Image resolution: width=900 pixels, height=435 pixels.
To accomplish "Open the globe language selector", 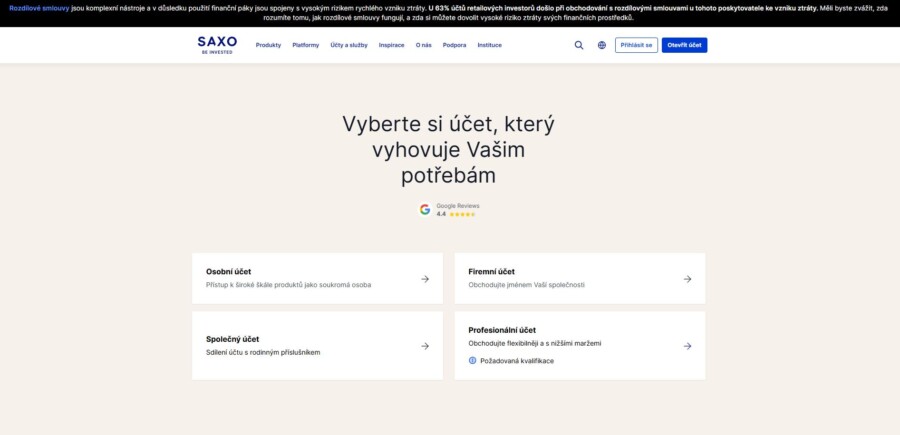I will (x=602, y=45).
